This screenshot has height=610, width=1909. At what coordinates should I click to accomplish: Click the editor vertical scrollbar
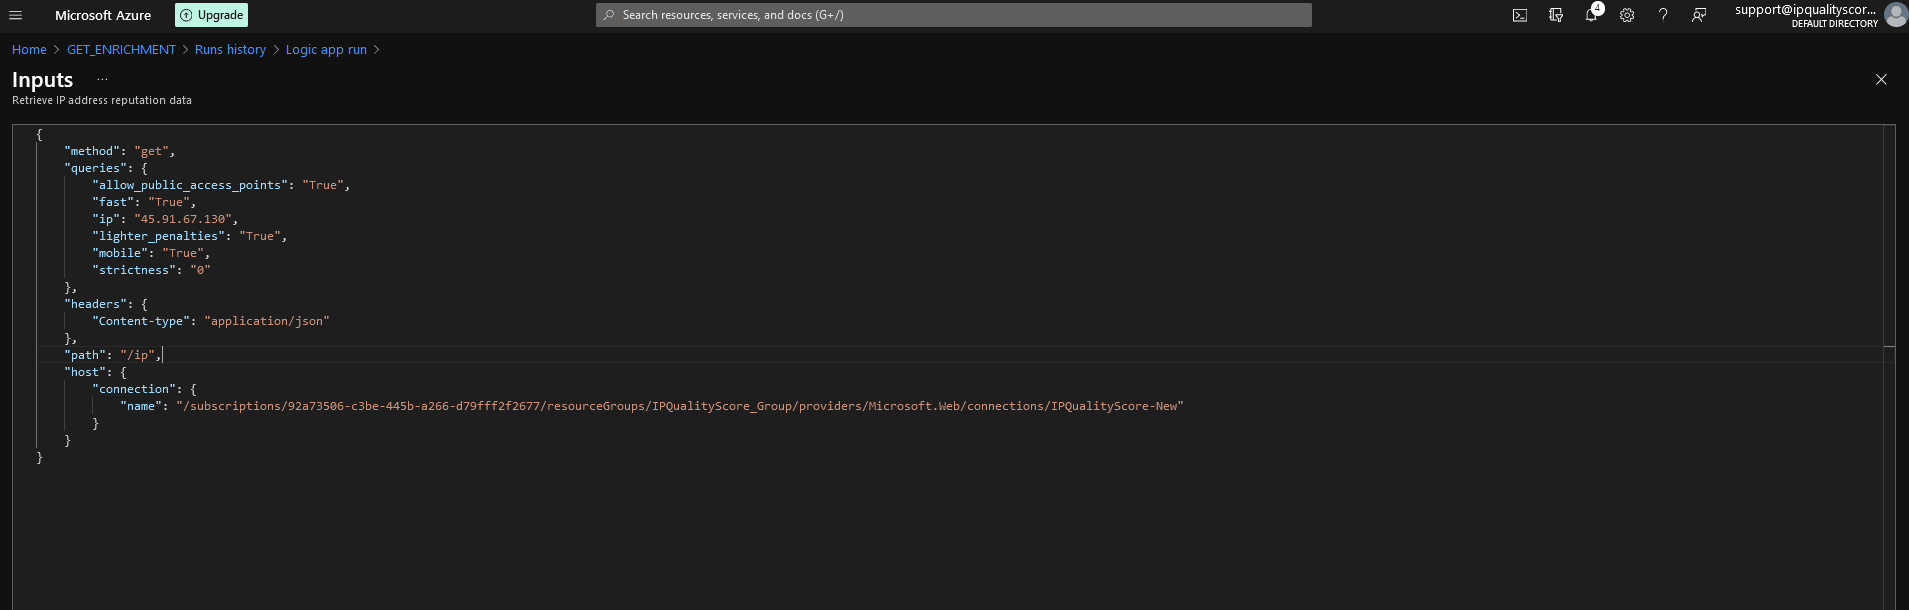tap(1889, 367)
